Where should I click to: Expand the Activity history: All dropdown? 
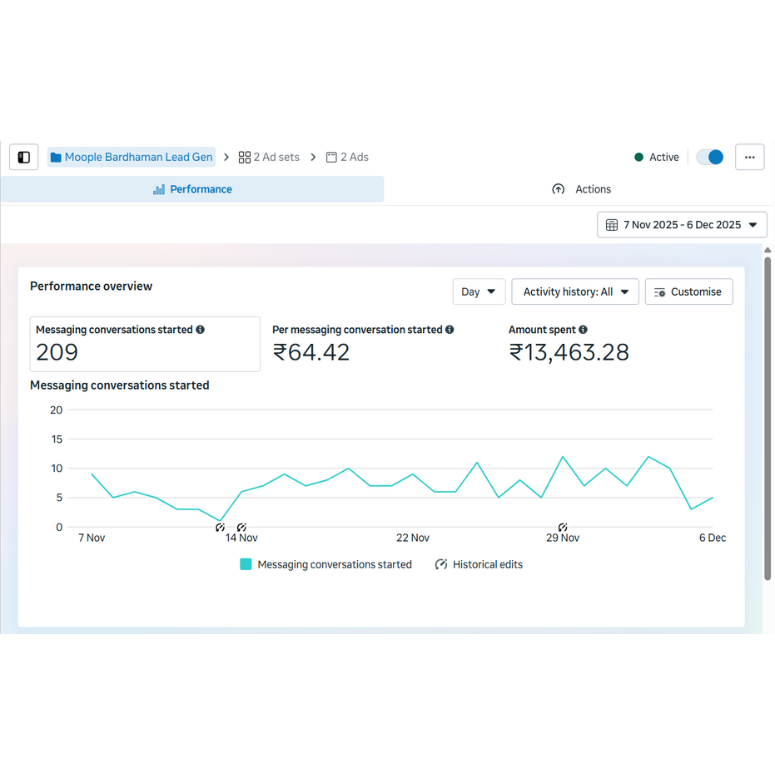tap(575, 292)
